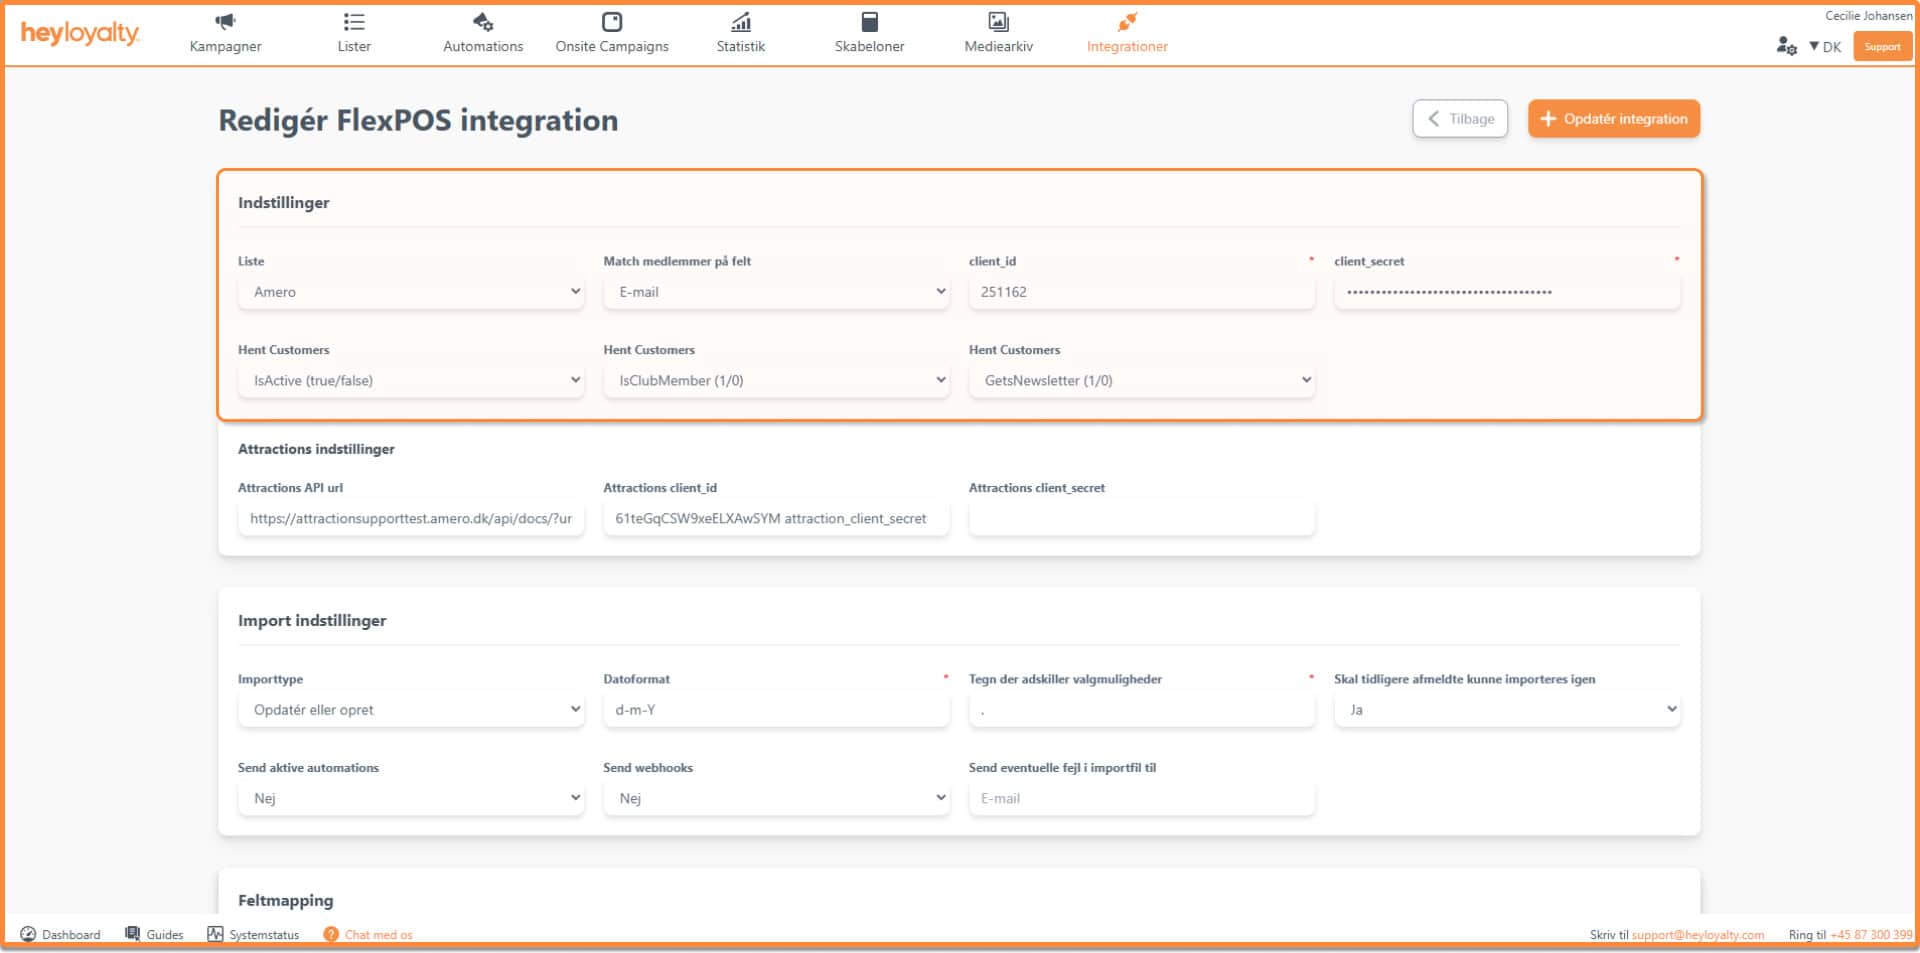The height and width of the screenshot is (953, 1920).
Task: Click the support@heyloyalty.com email link
Action: [x=1697, y=935]
